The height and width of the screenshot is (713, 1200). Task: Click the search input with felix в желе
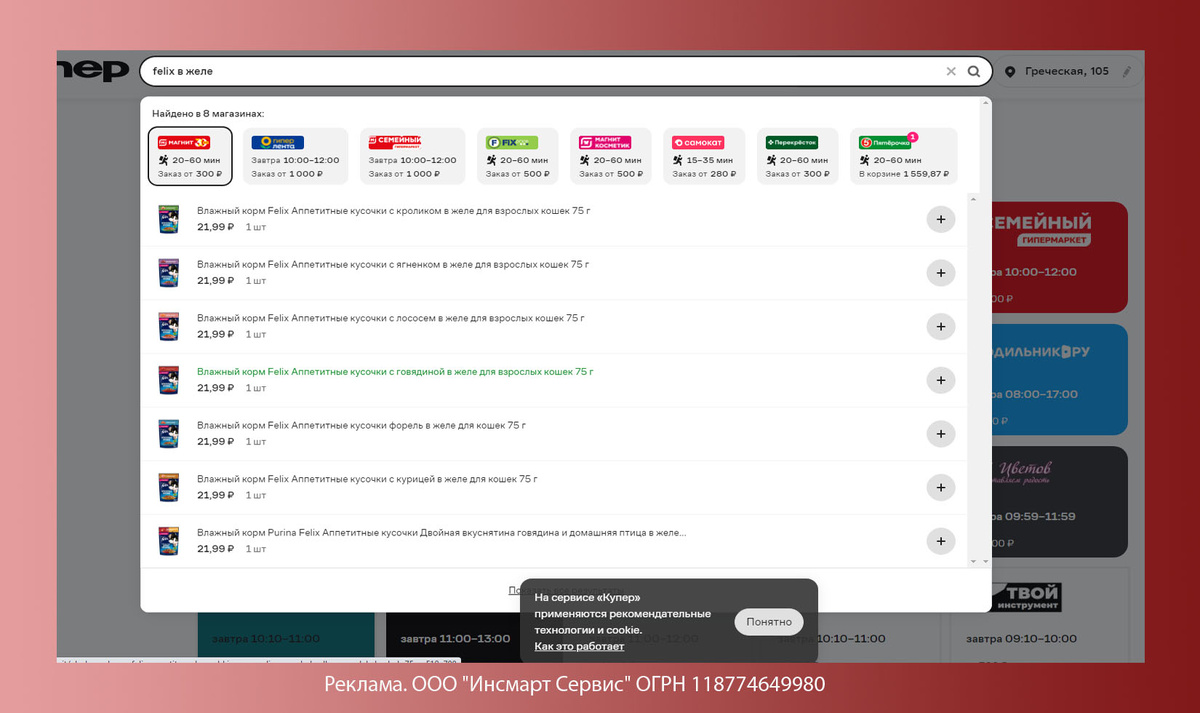click(x=540, y=72)
